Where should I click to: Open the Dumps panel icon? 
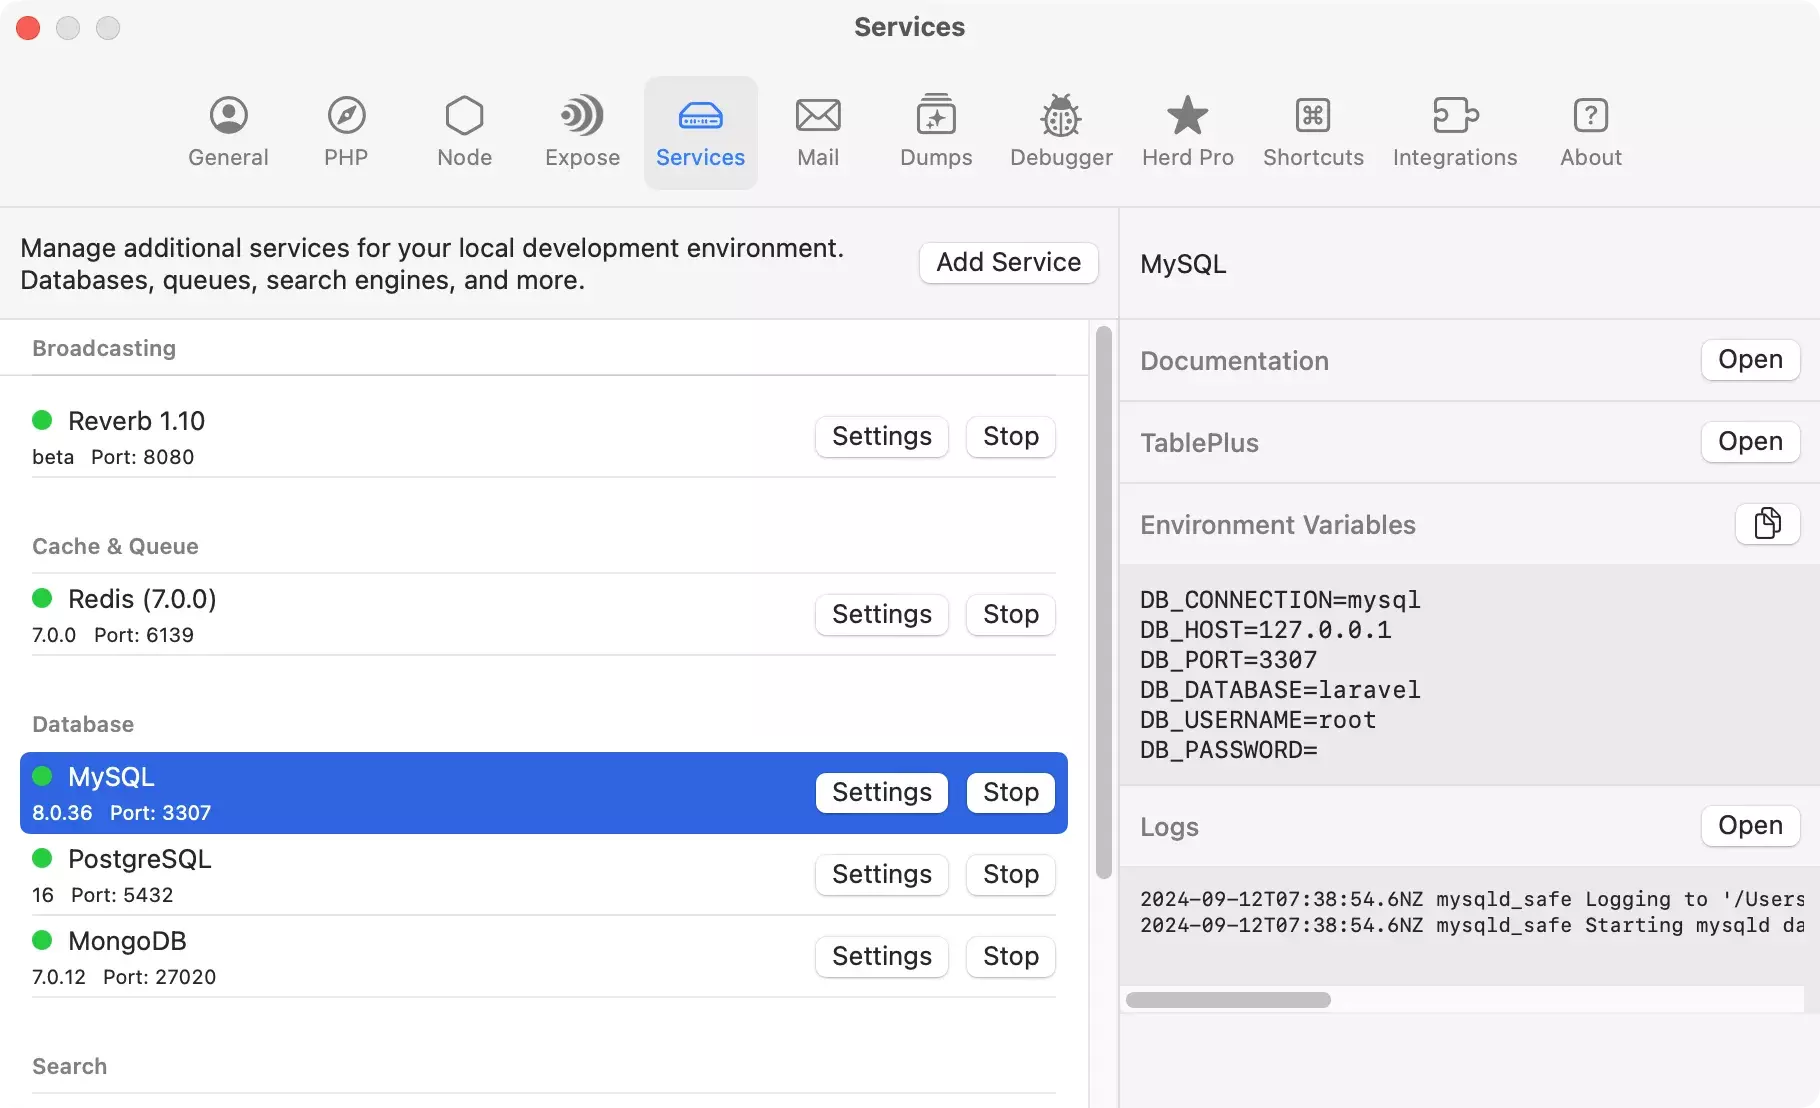935,116
